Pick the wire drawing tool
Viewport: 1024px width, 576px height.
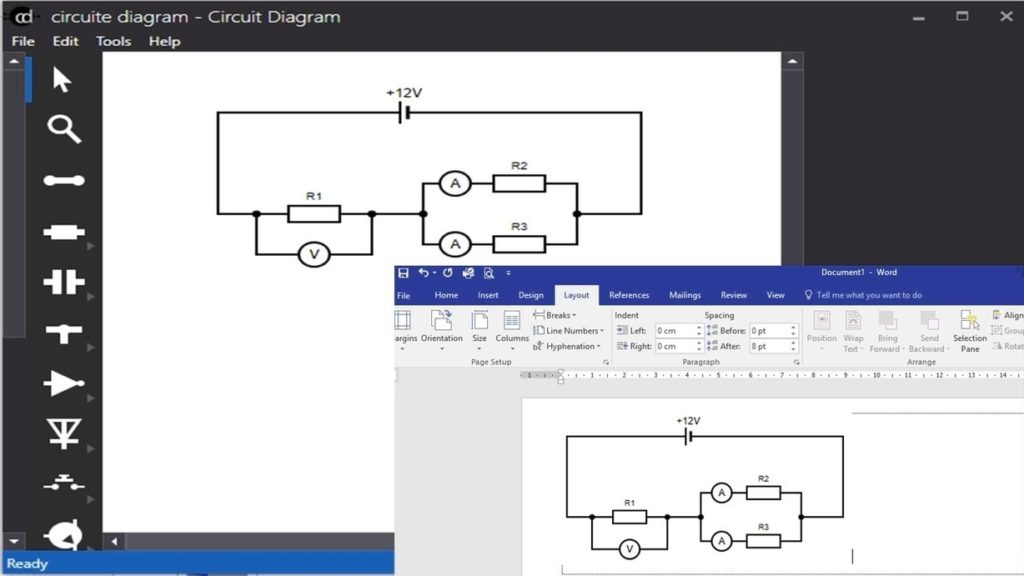coord(62,180)
